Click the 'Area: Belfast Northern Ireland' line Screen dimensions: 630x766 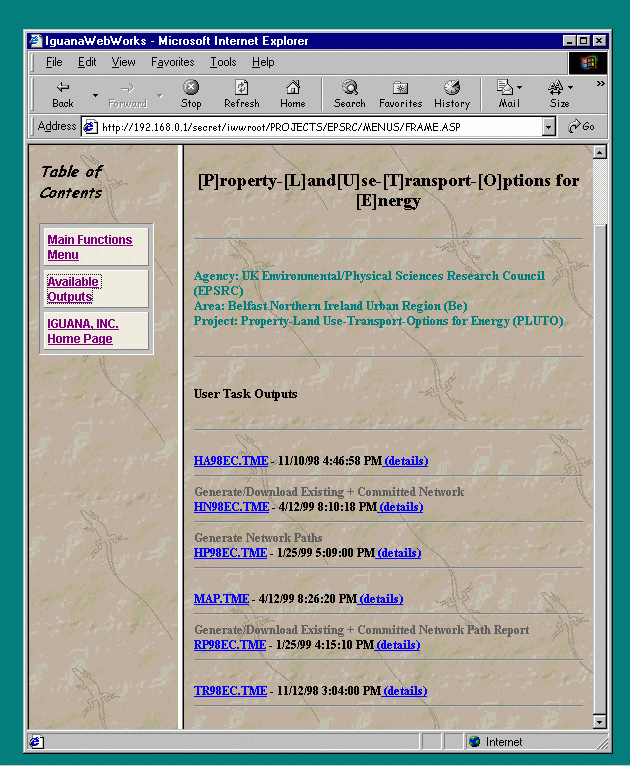(331, 306)
